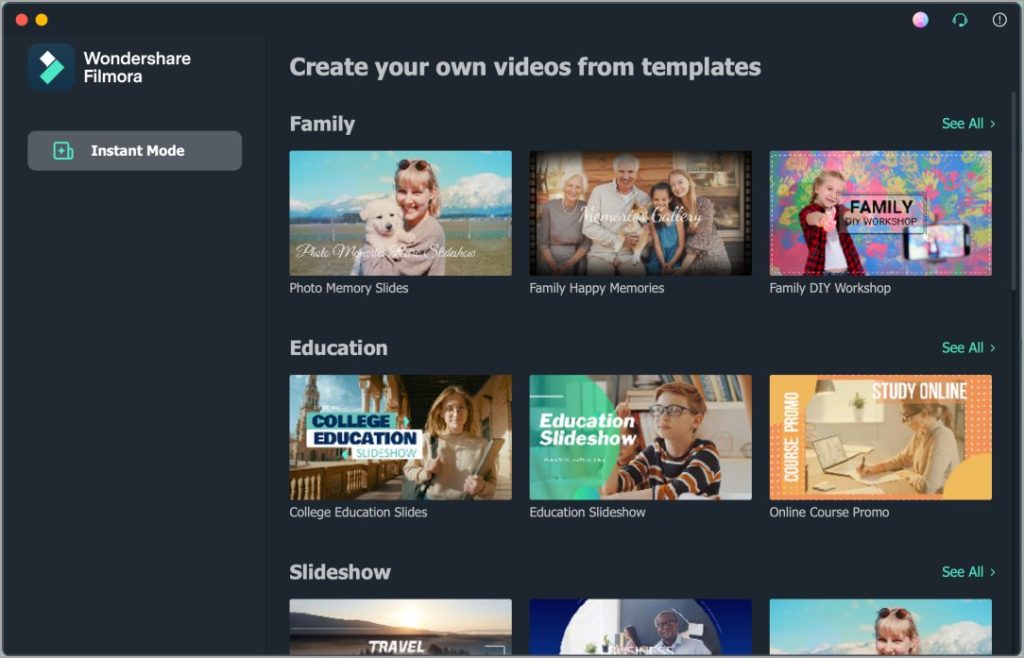The image size is (1024, 658).
Task: Click the vertical scrollbar on right
Action: (1014, 191)
